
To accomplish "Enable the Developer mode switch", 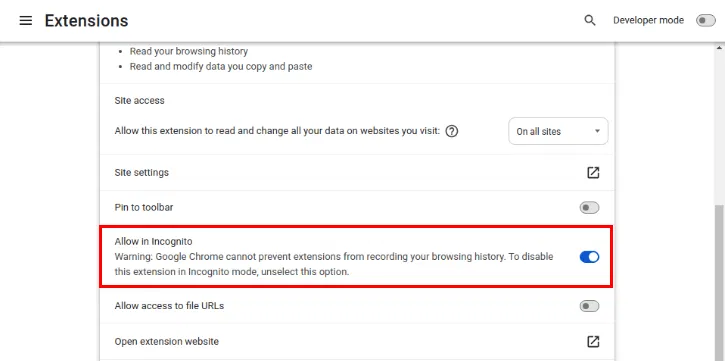I will pyautogui.click(x=706, y=20).
